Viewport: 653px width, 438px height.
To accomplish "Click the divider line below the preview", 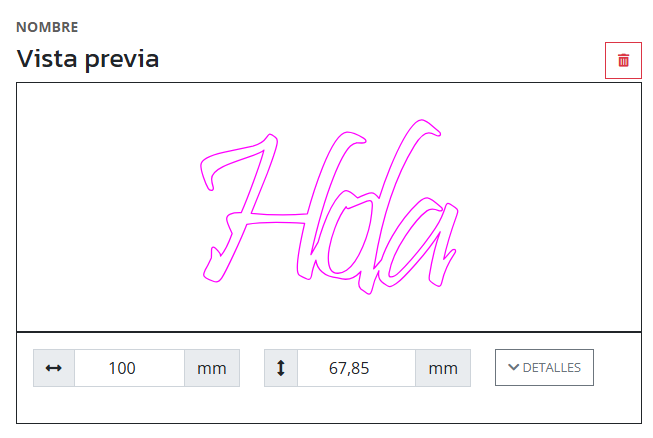I will 328,331.
